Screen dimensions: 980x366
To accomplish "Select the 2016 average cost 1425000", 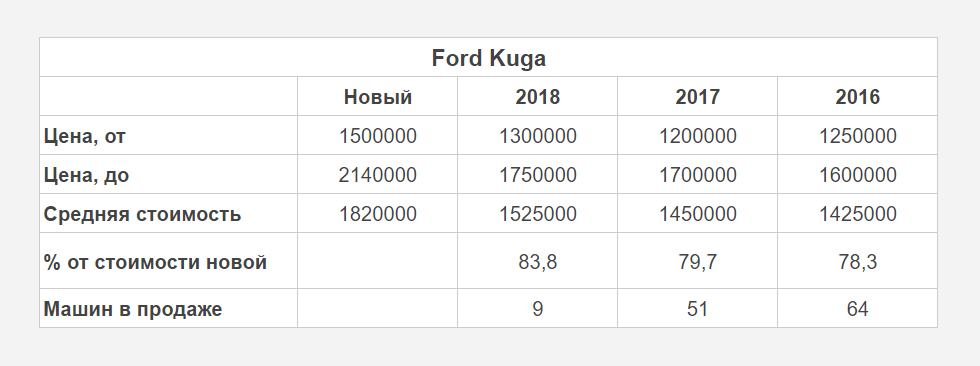I will point(858,214).
